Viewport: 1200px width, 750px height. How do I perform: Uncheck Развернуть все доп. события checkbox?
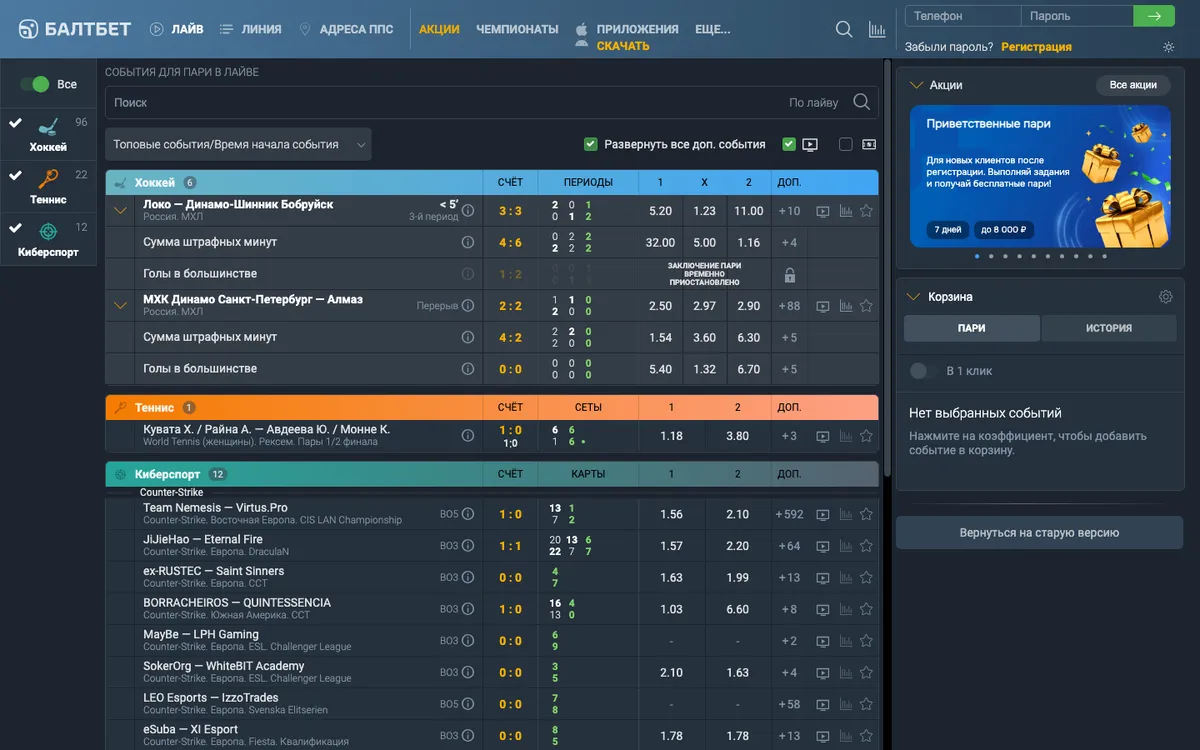pyautogui.click(x=590, y=144)
